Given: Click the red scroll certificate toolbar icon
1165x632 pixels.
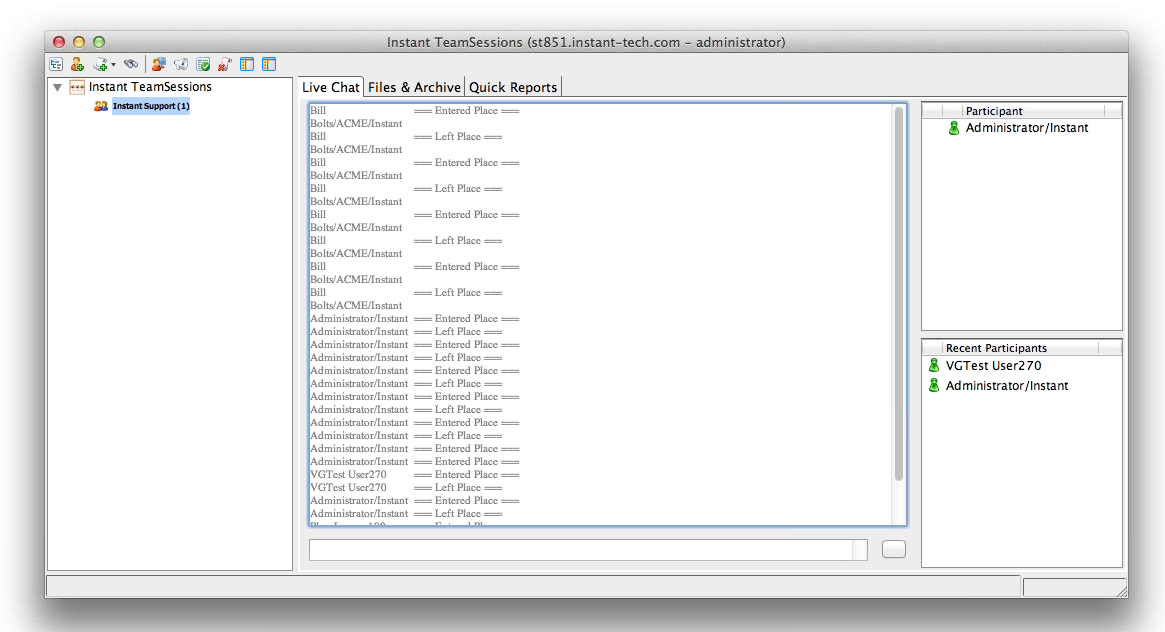Looking at the screenshot, I should pyautogui.click(x=224, y=65).
